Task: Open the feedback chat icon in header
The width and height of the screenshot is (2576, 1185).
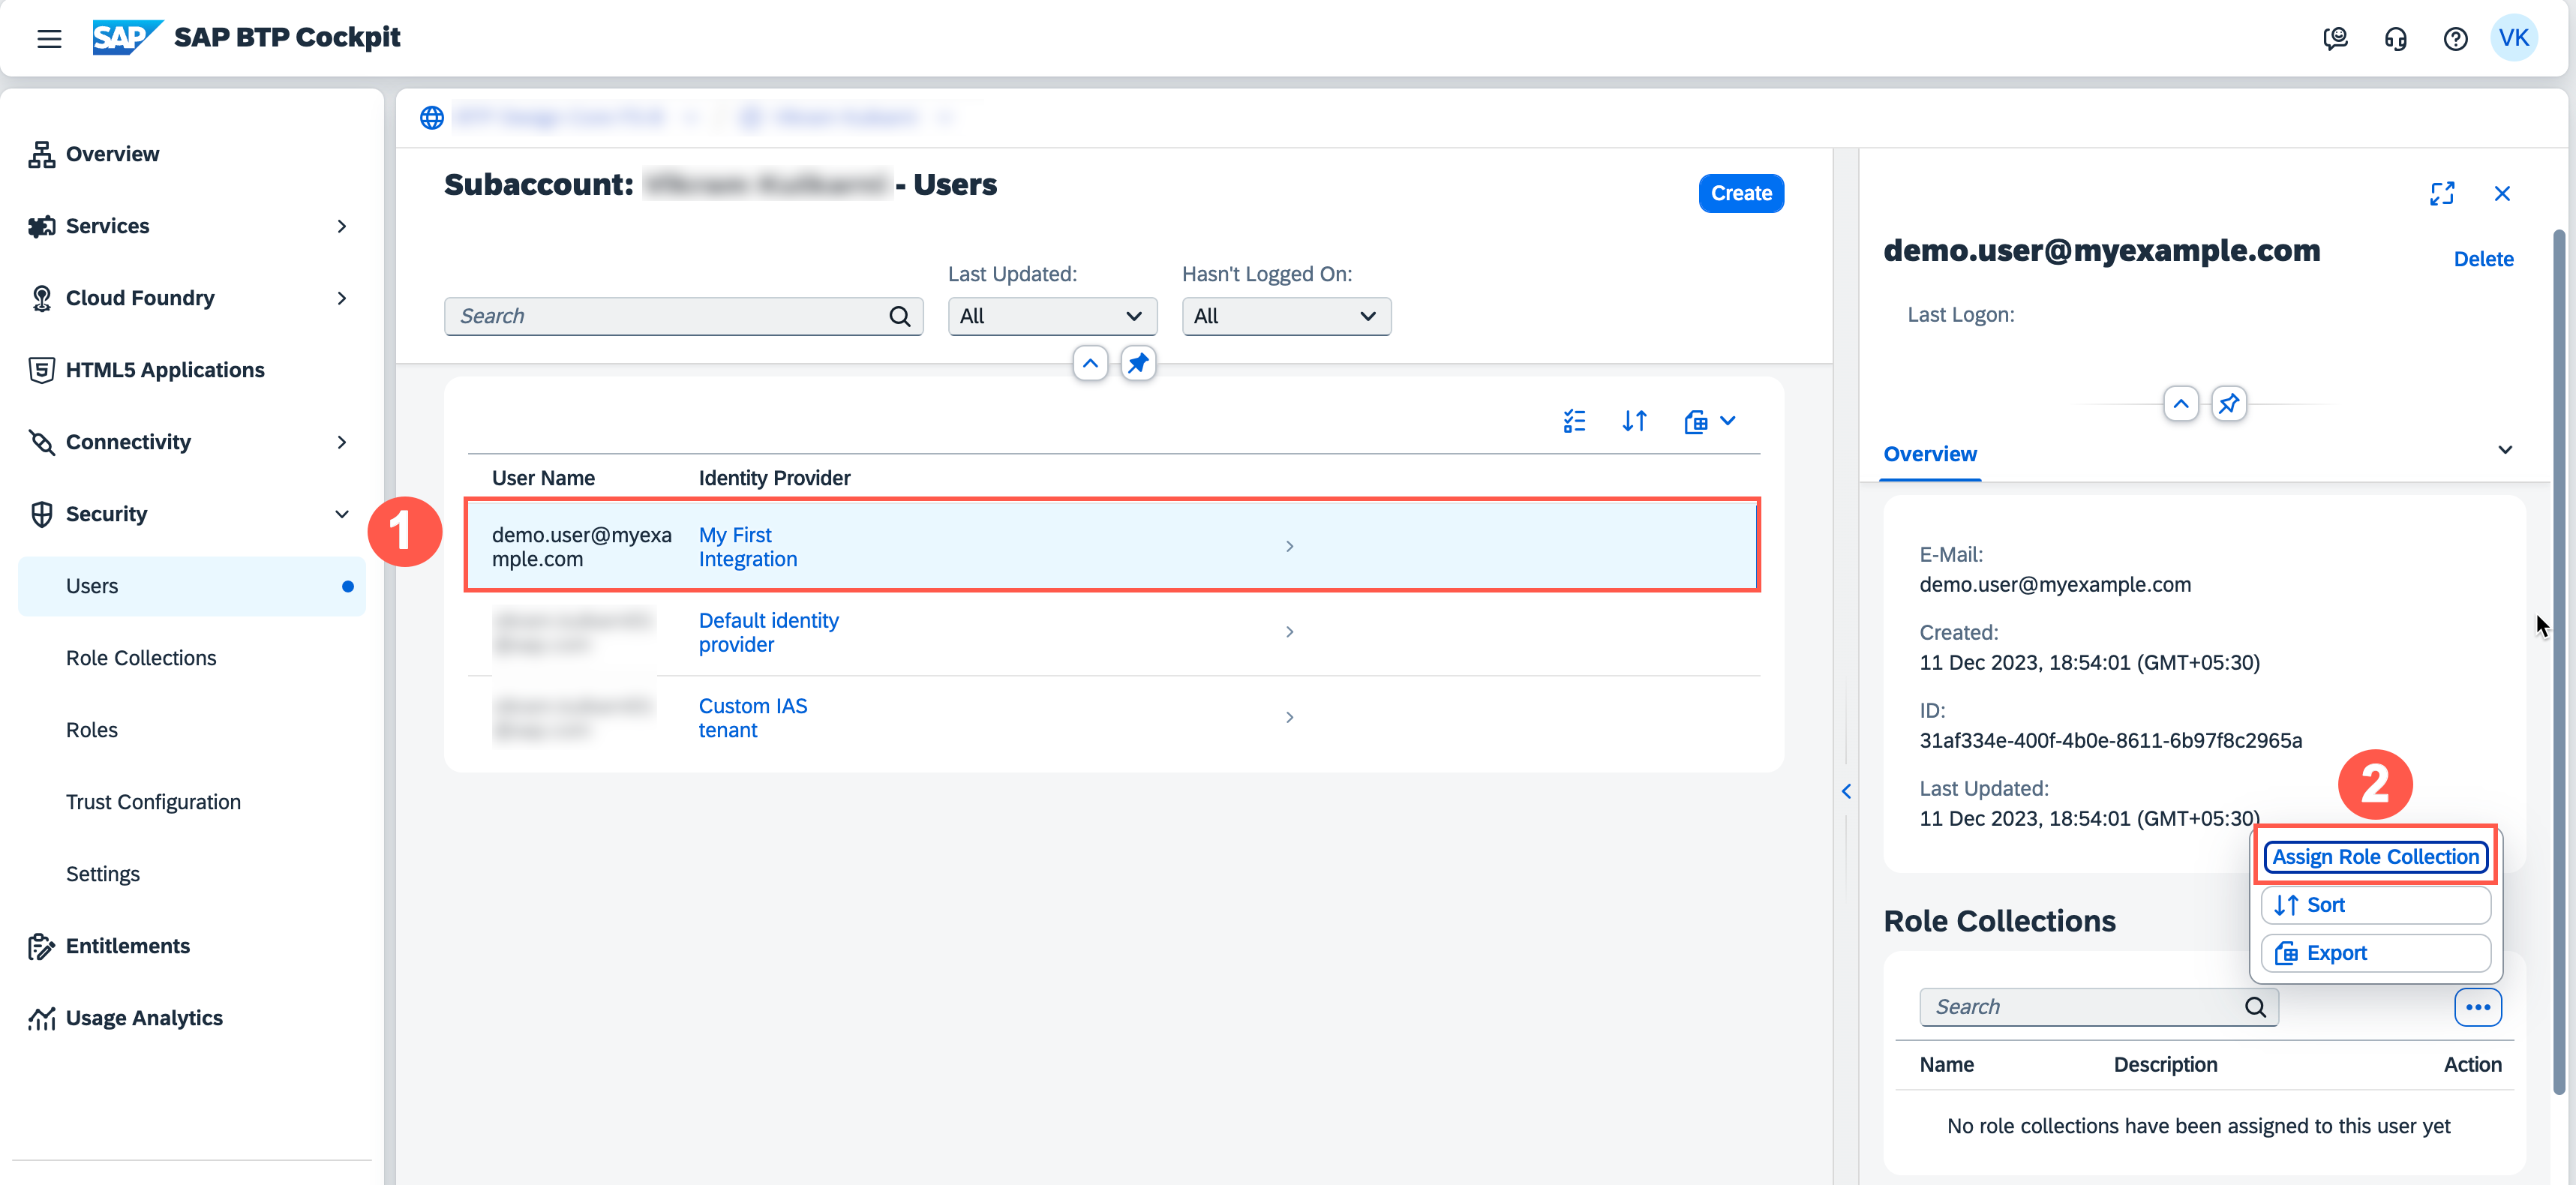Action: click(x=2335, y=38)
